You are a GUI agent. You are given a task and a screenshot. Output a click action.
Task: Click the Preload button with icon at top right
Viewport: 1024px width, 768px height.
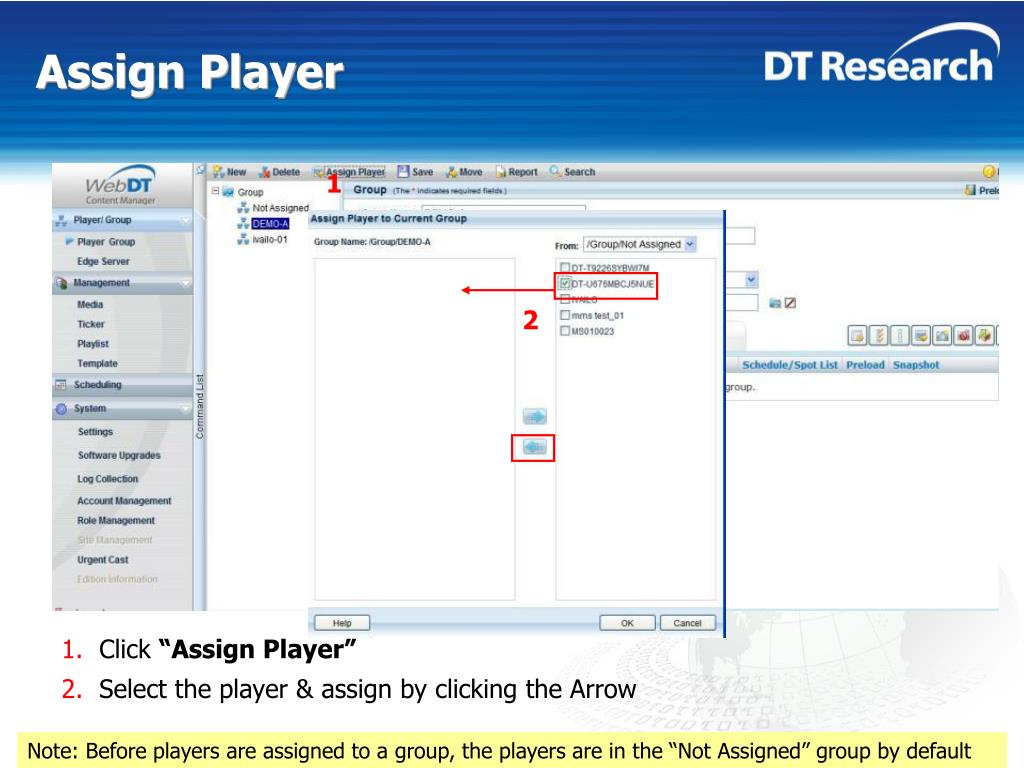[982, 190]
